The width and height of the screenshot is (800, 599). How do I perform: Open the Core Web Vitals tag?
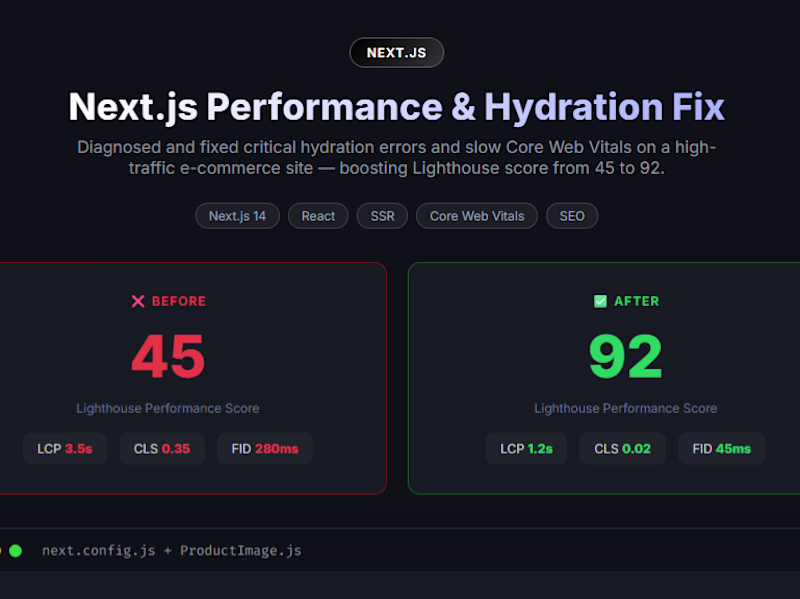coord(477,216)
